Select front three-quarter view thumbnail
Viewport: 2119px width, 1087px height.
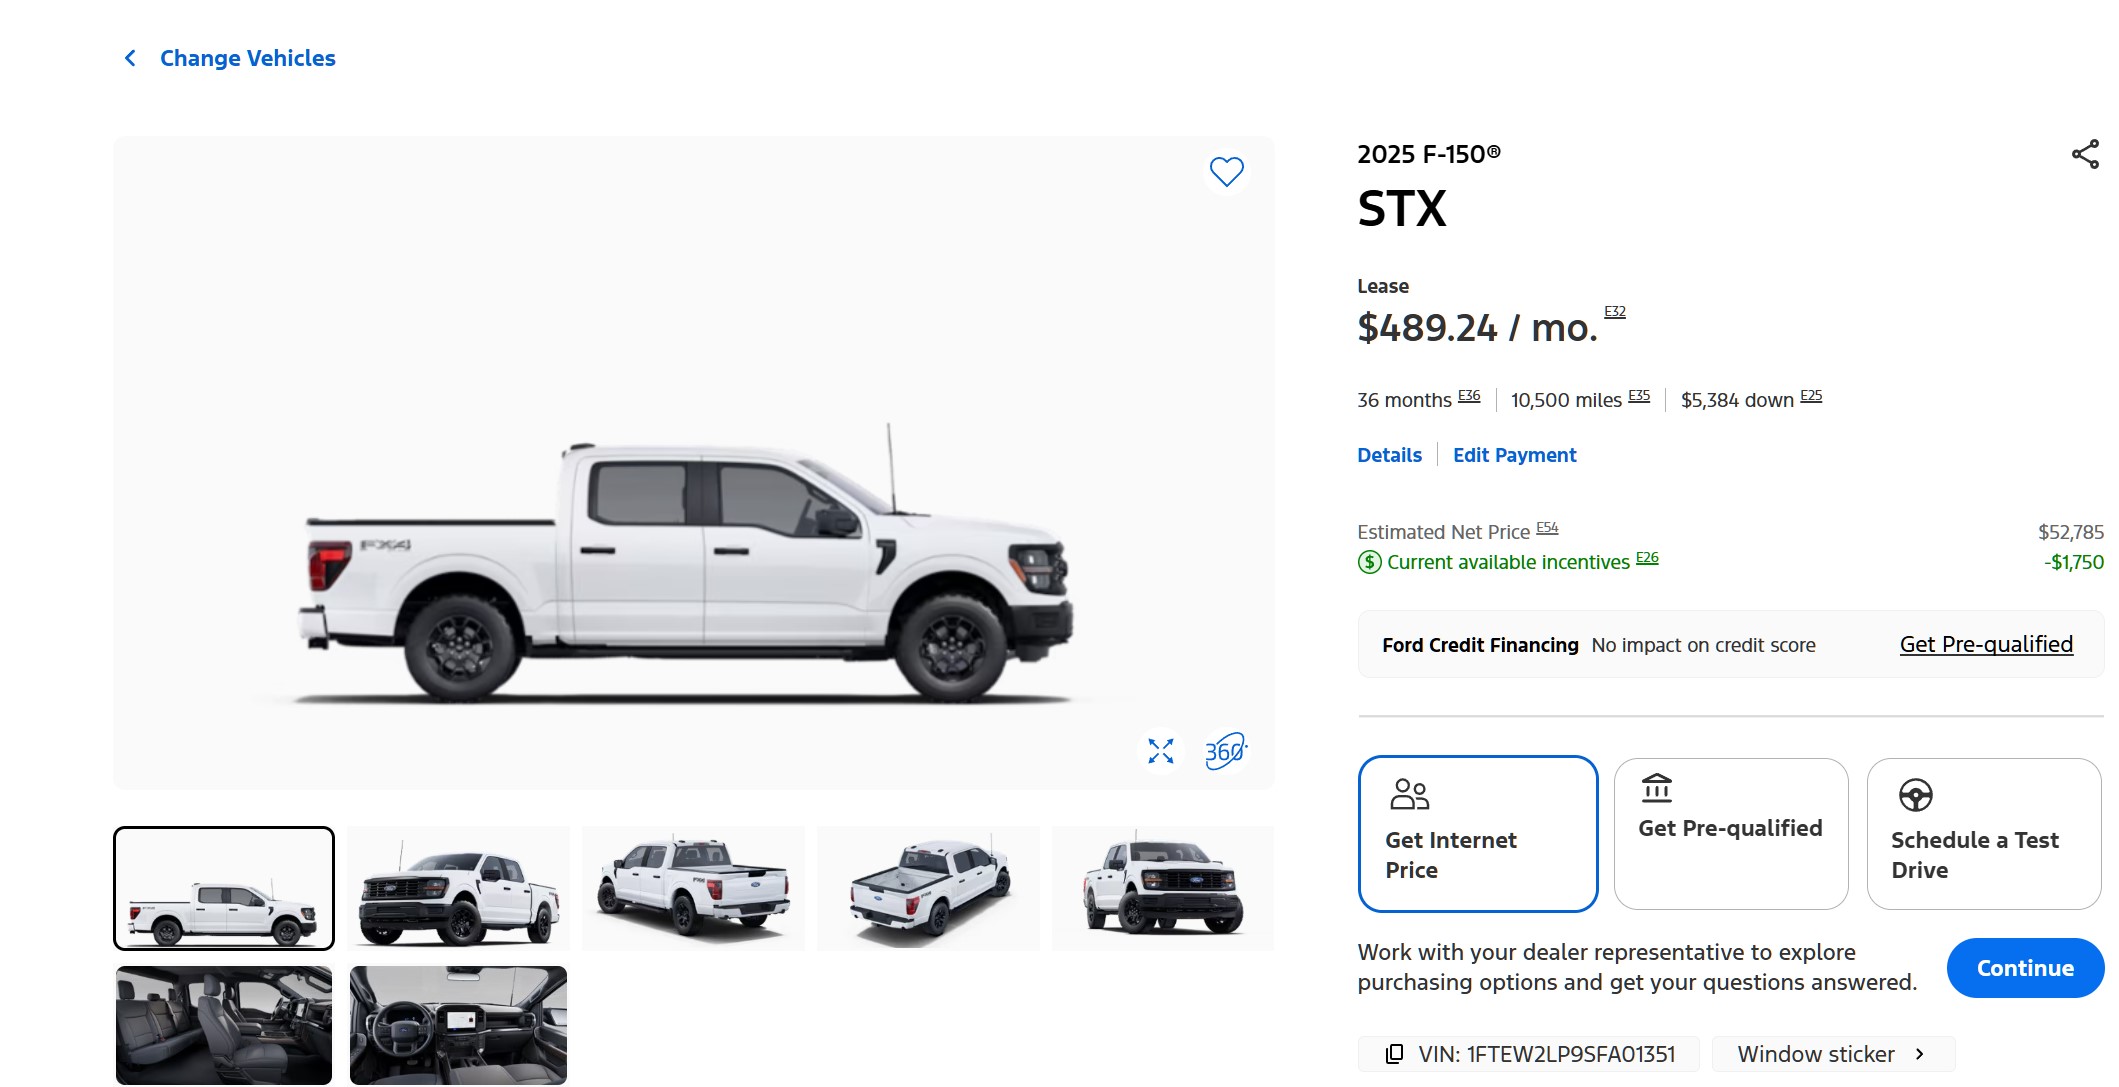(458, 888)
